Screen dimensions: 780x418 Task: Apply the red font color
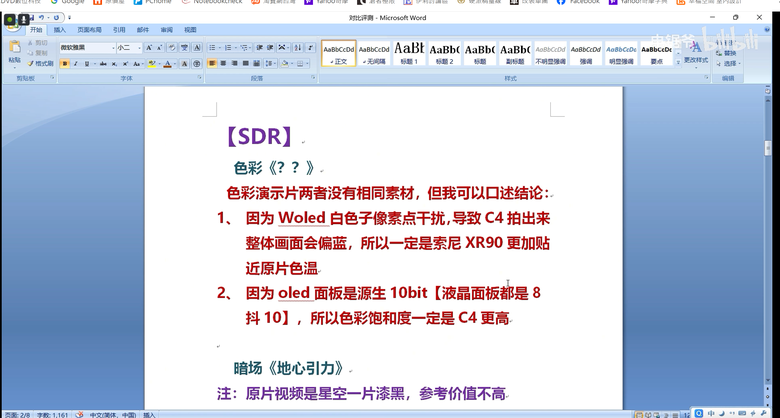click(168, 64)
